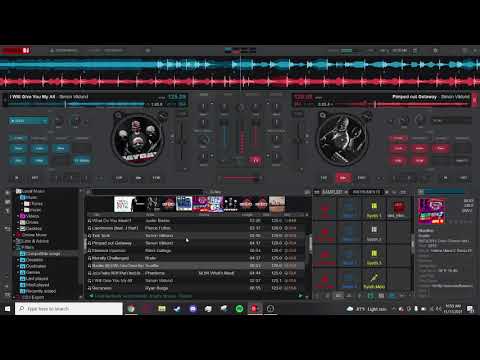Trigger the Synth 2 sampler pad
Viewport: 480px width, 360px height.
[374, 233]
